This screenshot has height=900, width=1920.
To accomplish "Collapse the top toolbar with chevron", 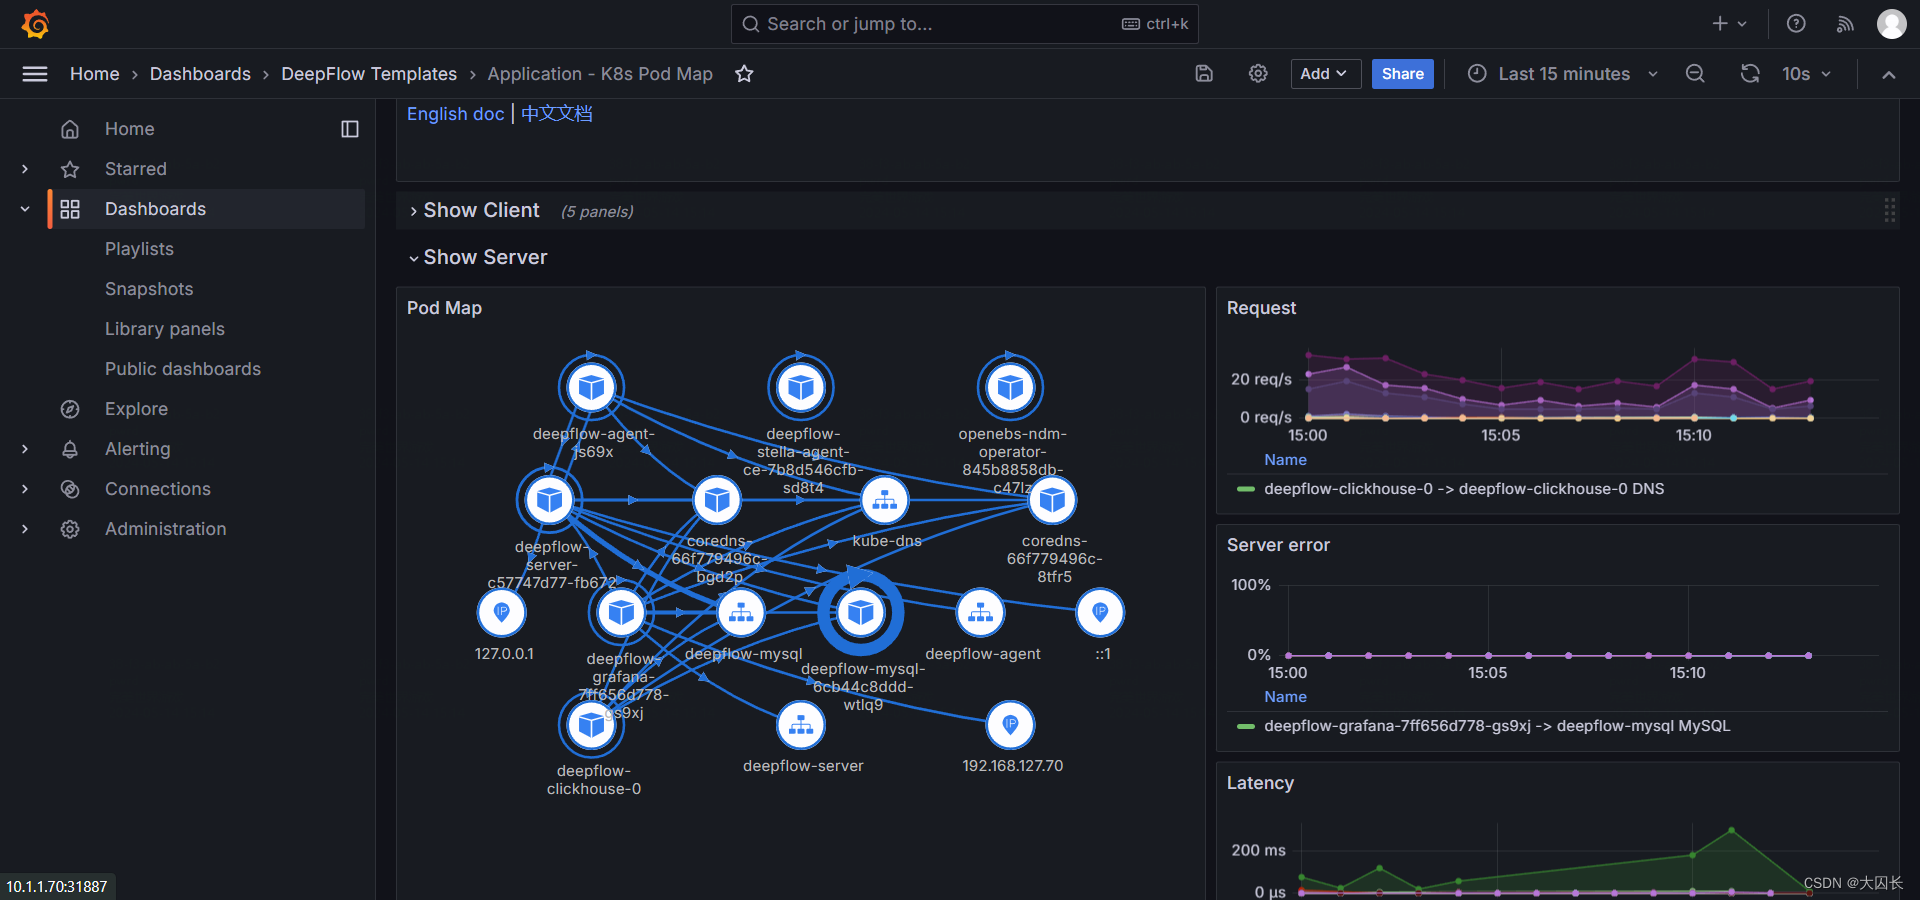I will (1888, 74).
